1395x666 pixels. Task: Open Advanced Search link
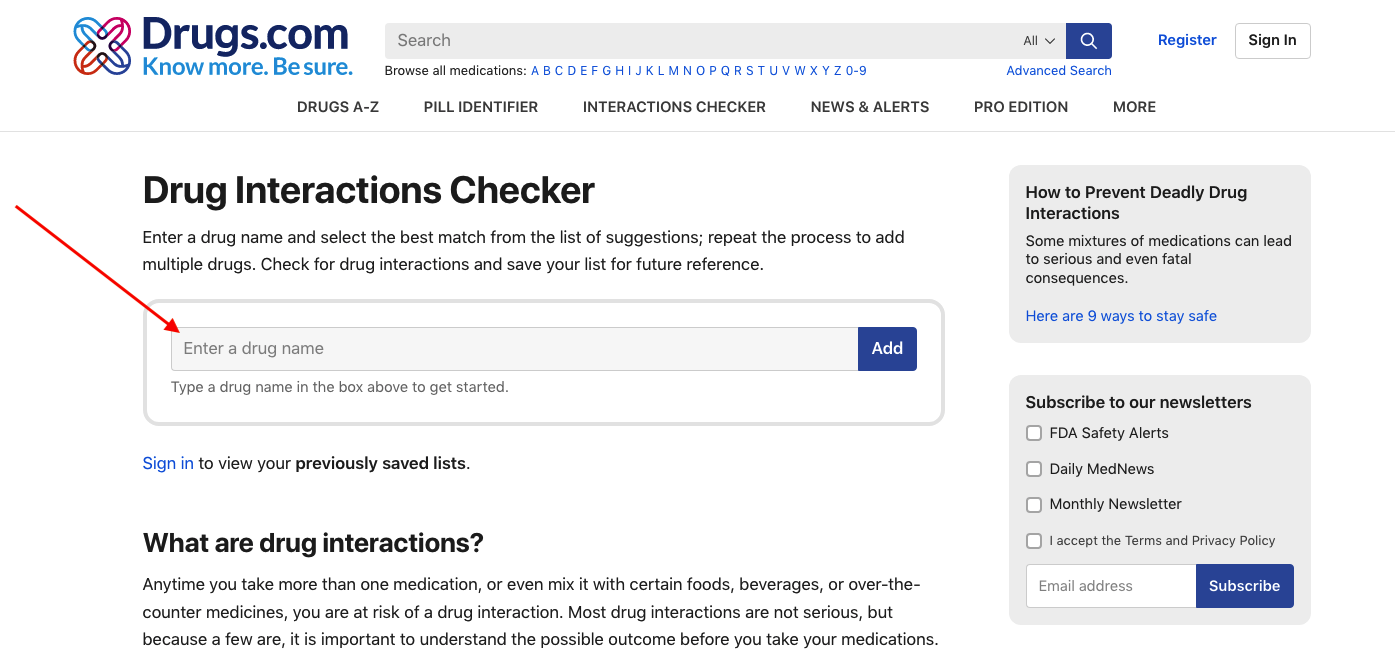1059,71
